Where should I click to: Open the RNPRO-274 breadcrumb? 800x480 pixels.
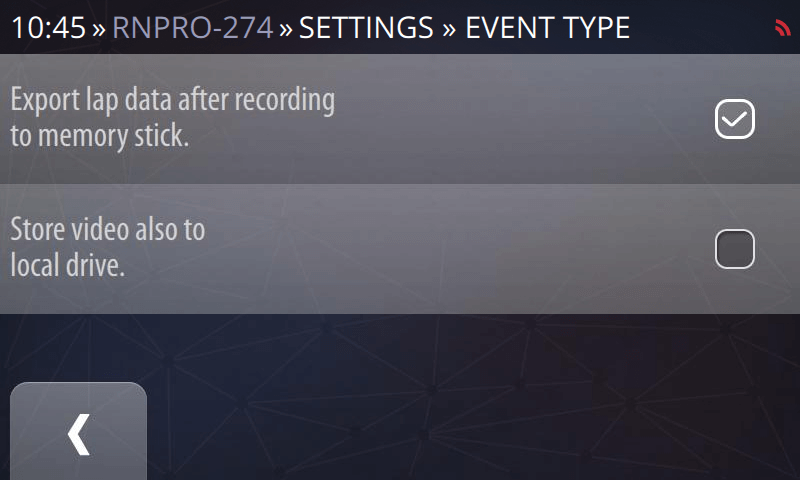point(192,28)
